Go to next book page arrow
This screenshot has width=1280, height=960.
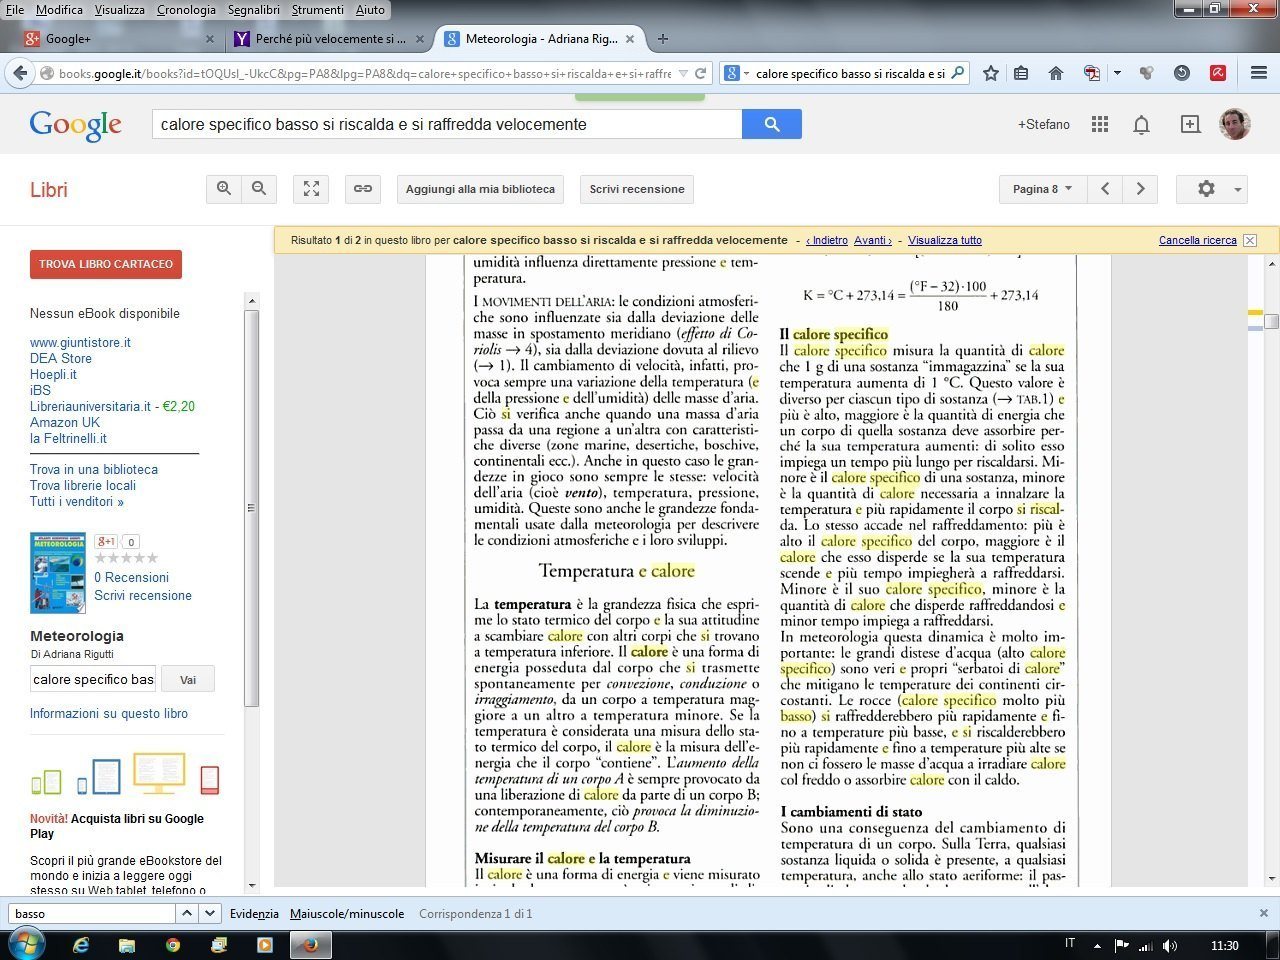coord(1140,189)
